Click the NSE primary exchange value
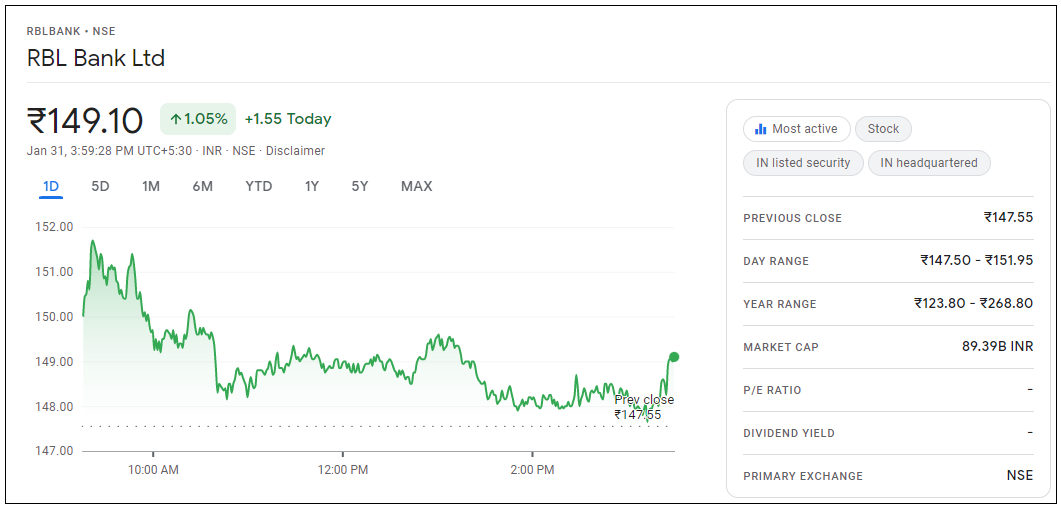The image size is (1061, 508). point(1020,476)
